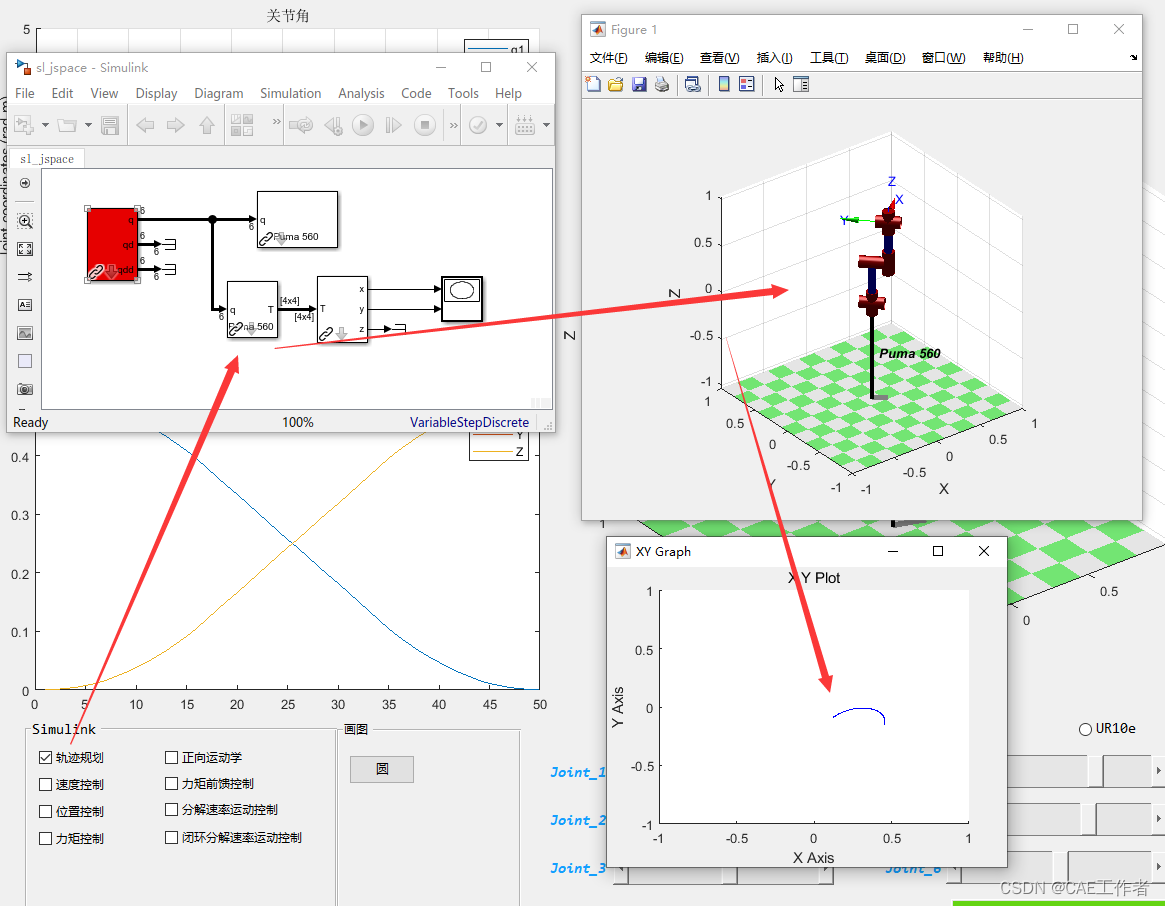Image resolution: width=1165 pixels, height=906 pixels.
Task: Click Fit to View icon in Simulink palette
Action: [25, 249]
